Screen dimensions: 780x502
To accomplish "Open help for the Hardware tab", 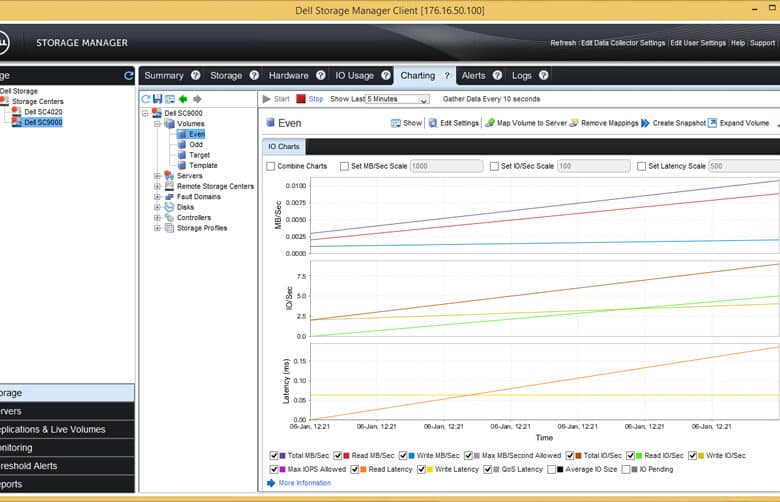I will [x=320, y=75].
